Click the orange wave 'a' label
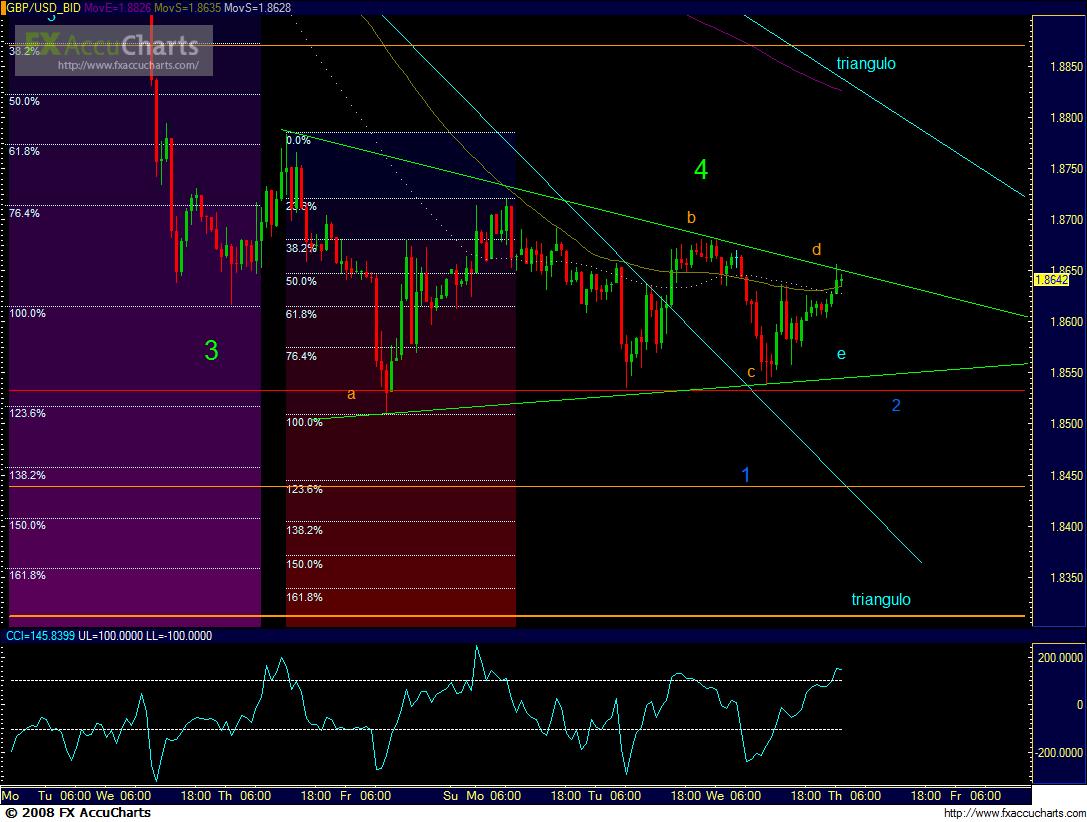 [351, 394]
